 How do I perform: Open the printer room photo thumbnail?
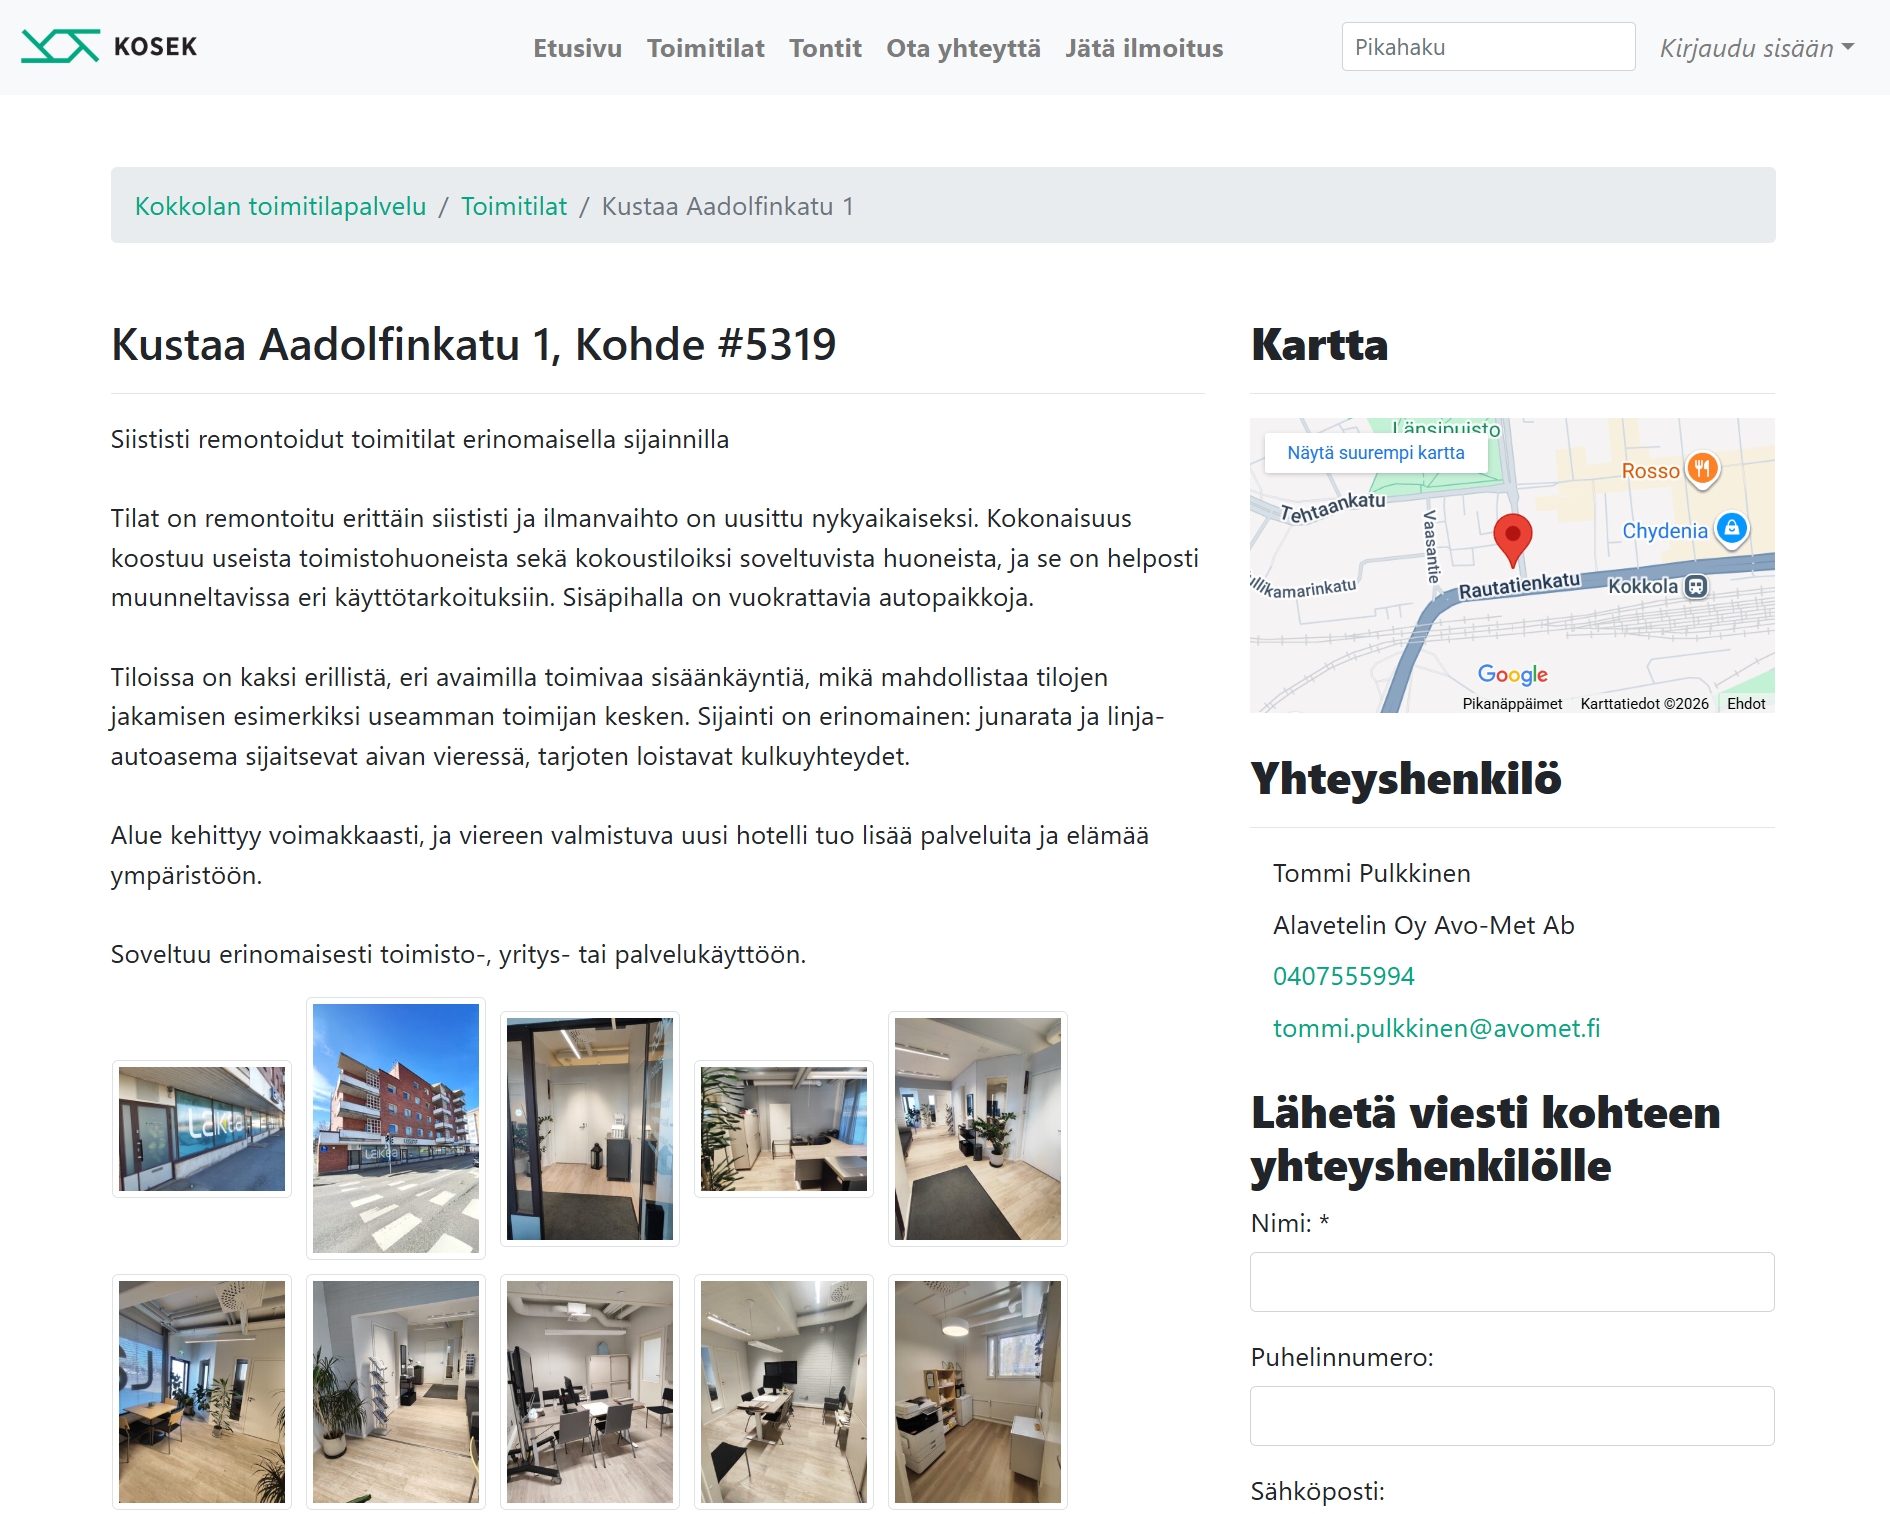(977, 1391)
